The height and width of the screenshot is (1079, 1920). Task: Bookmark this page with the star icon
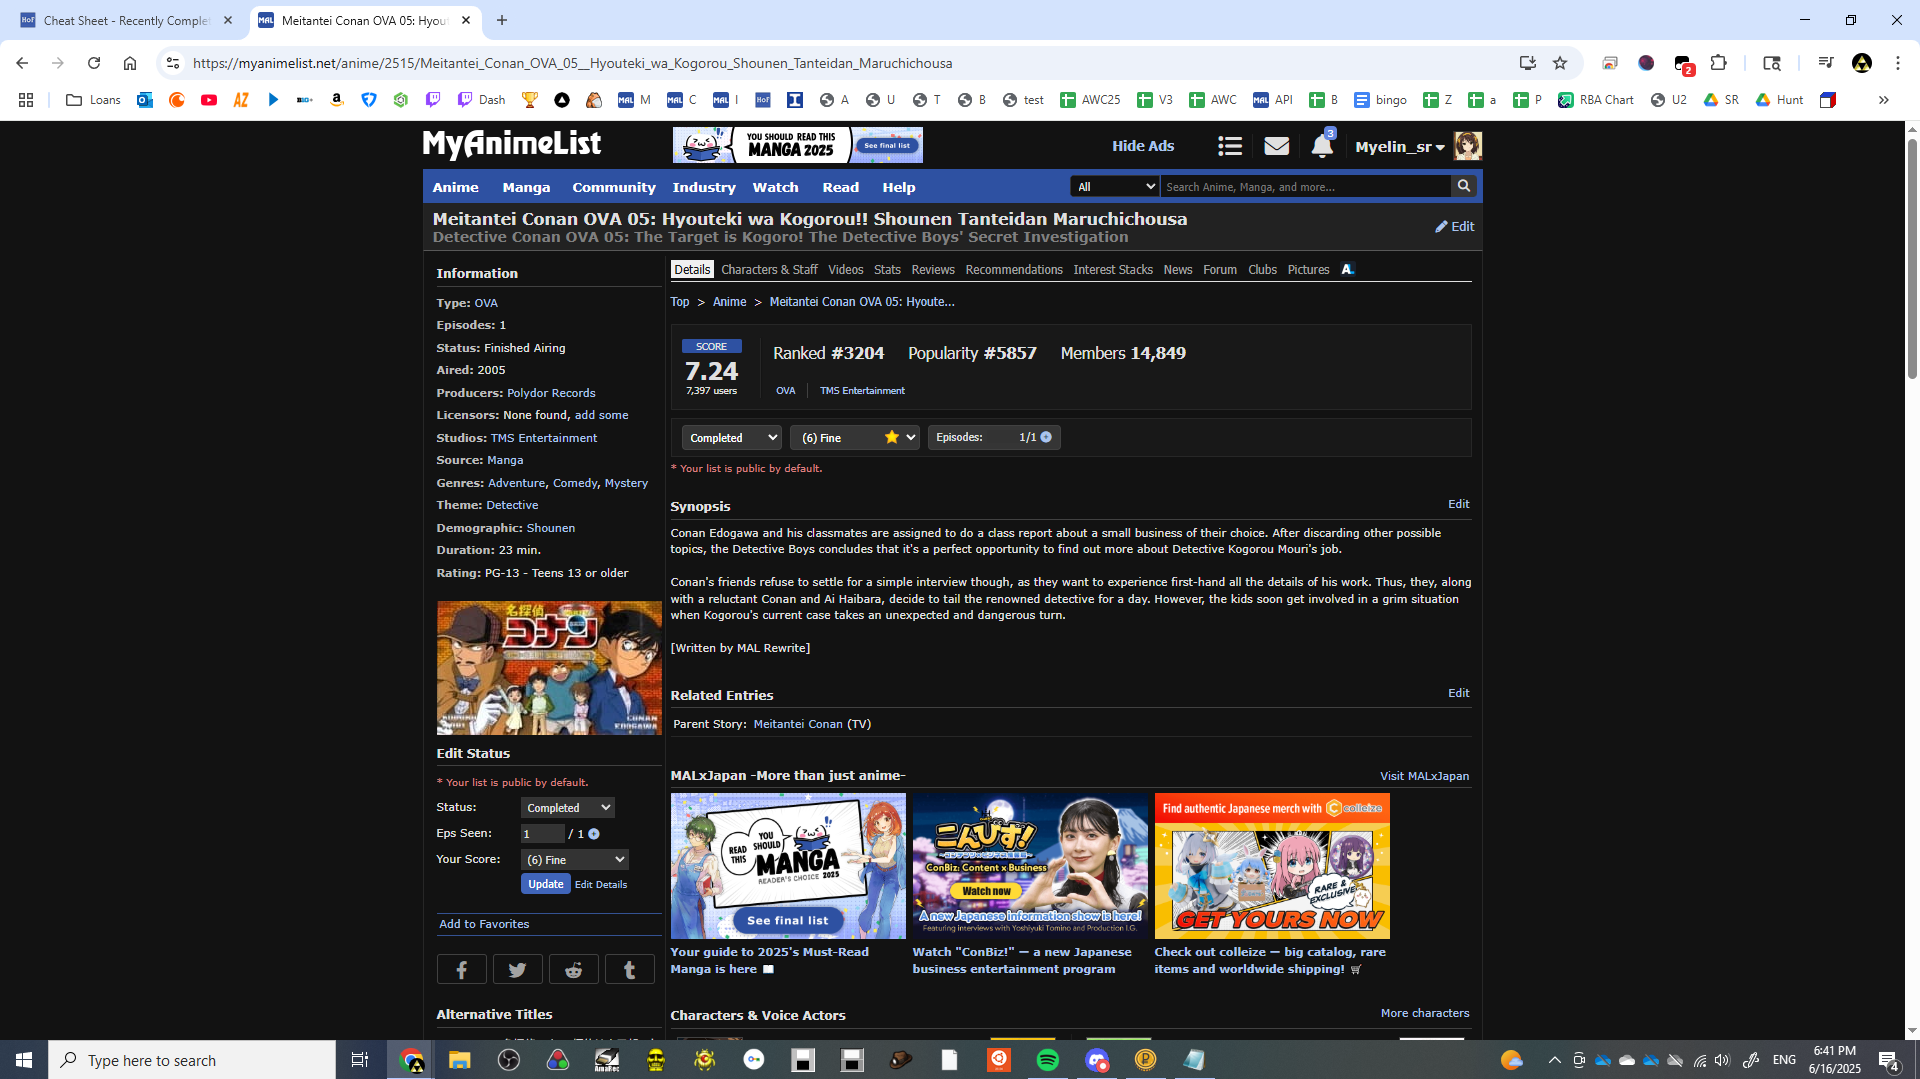(1560, 63)
